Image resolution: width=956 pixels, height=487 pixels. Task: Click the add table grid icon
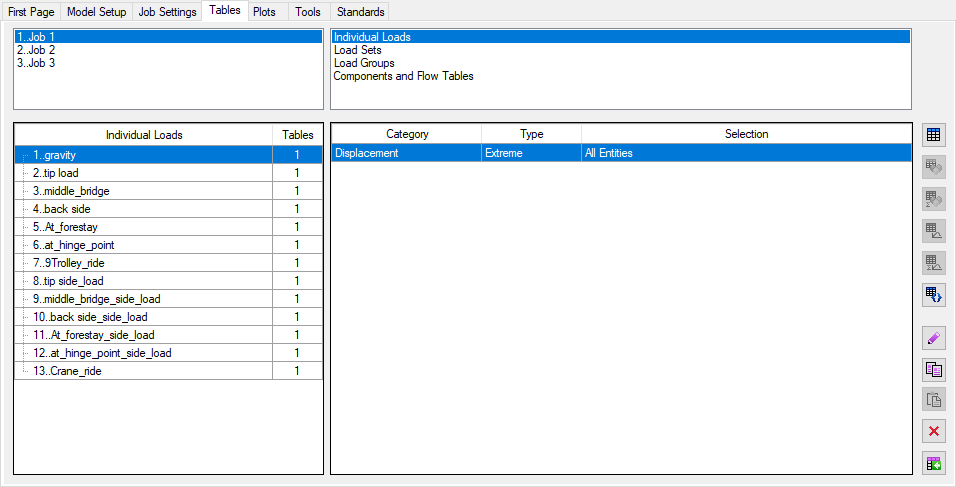[934, 135]
